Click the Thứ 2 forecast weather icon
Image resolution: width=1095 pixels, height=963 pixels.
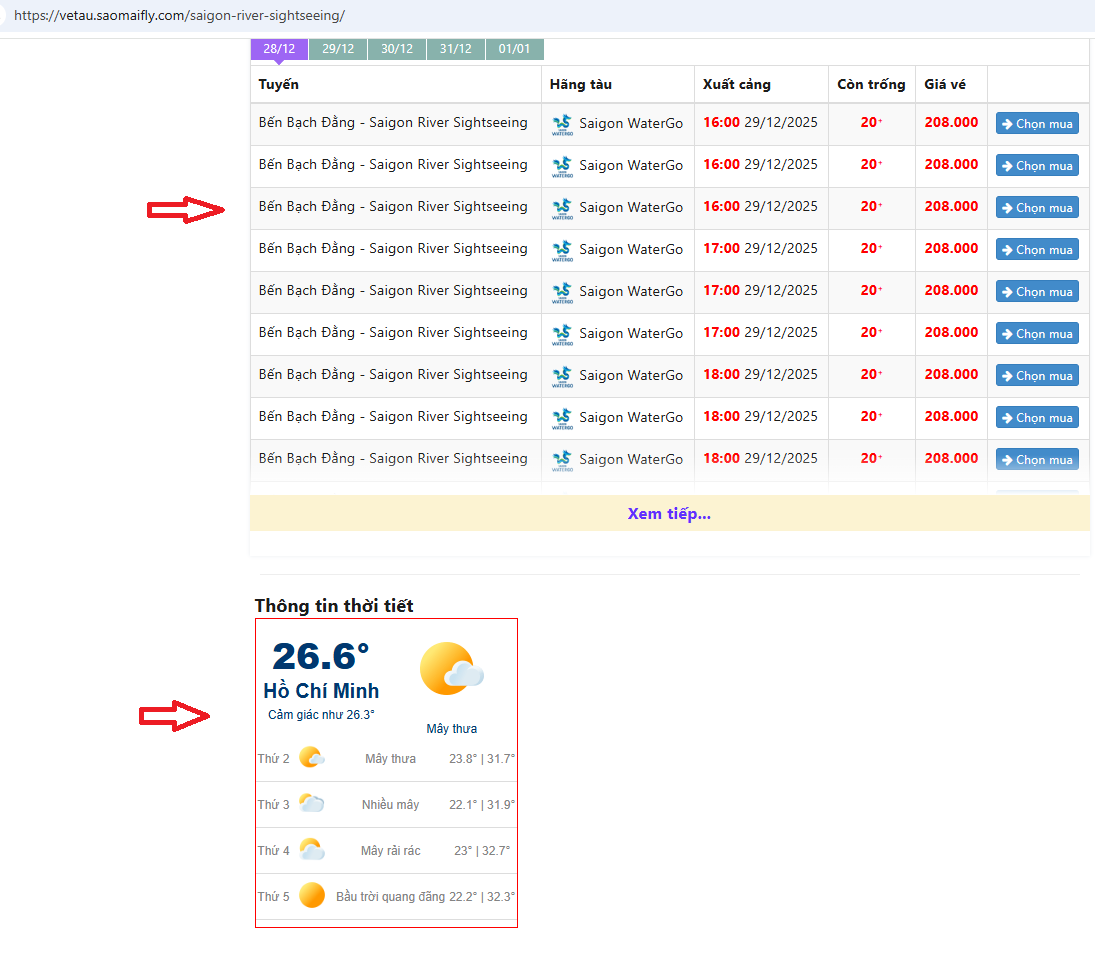[x=311, y=758]
